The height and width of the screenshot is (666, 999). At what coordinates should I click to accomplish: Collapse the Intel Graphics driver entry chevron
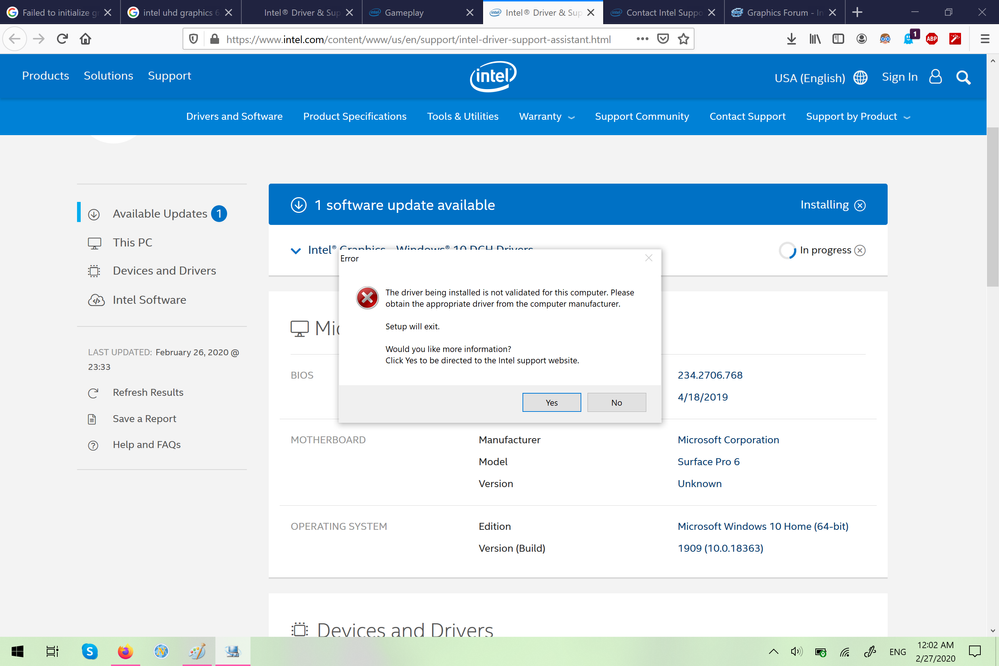click(x=296, y=250)
